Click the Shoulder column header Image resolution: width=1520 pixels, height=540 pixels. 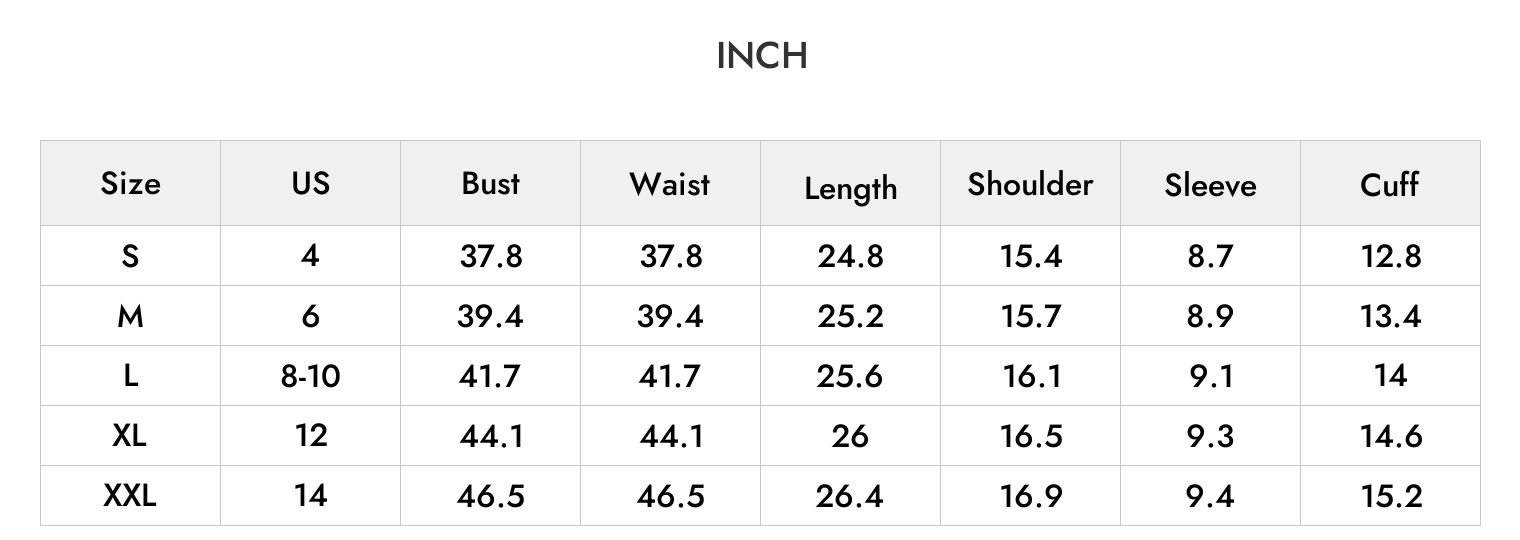[1030, 184]
